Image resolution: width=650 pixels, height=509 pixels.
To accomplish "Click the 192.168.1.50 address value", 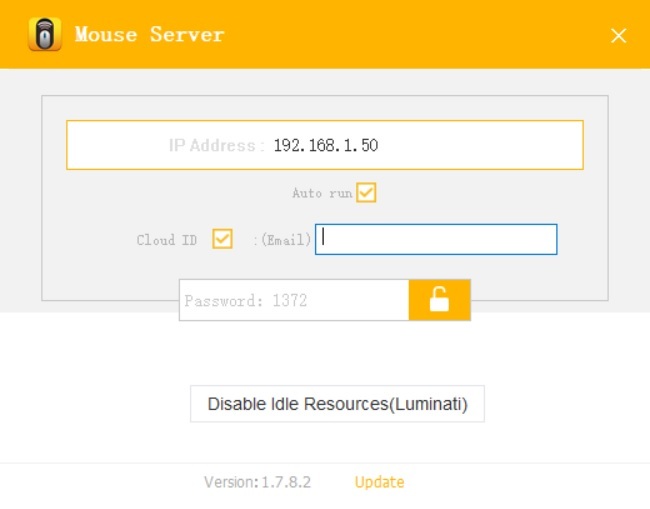I will (x=325, y=145).
